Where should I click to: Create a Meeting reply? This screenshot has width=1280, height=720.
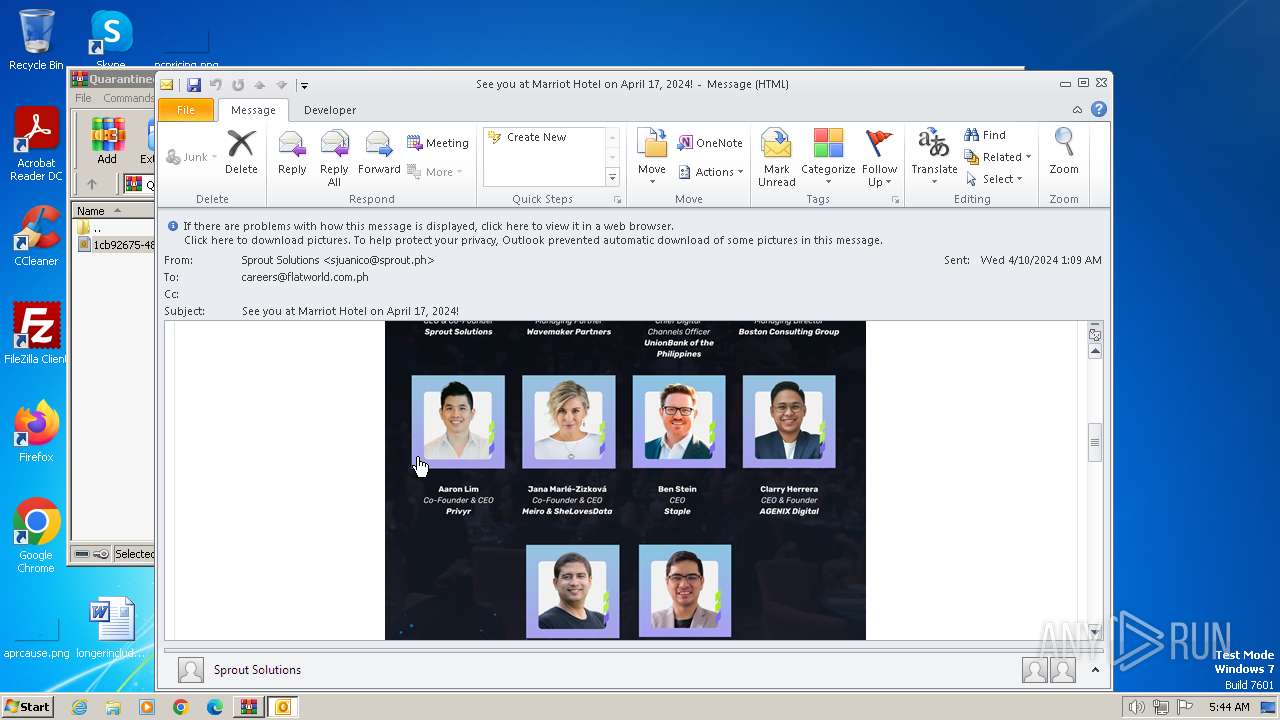click(x=438, y=143)
